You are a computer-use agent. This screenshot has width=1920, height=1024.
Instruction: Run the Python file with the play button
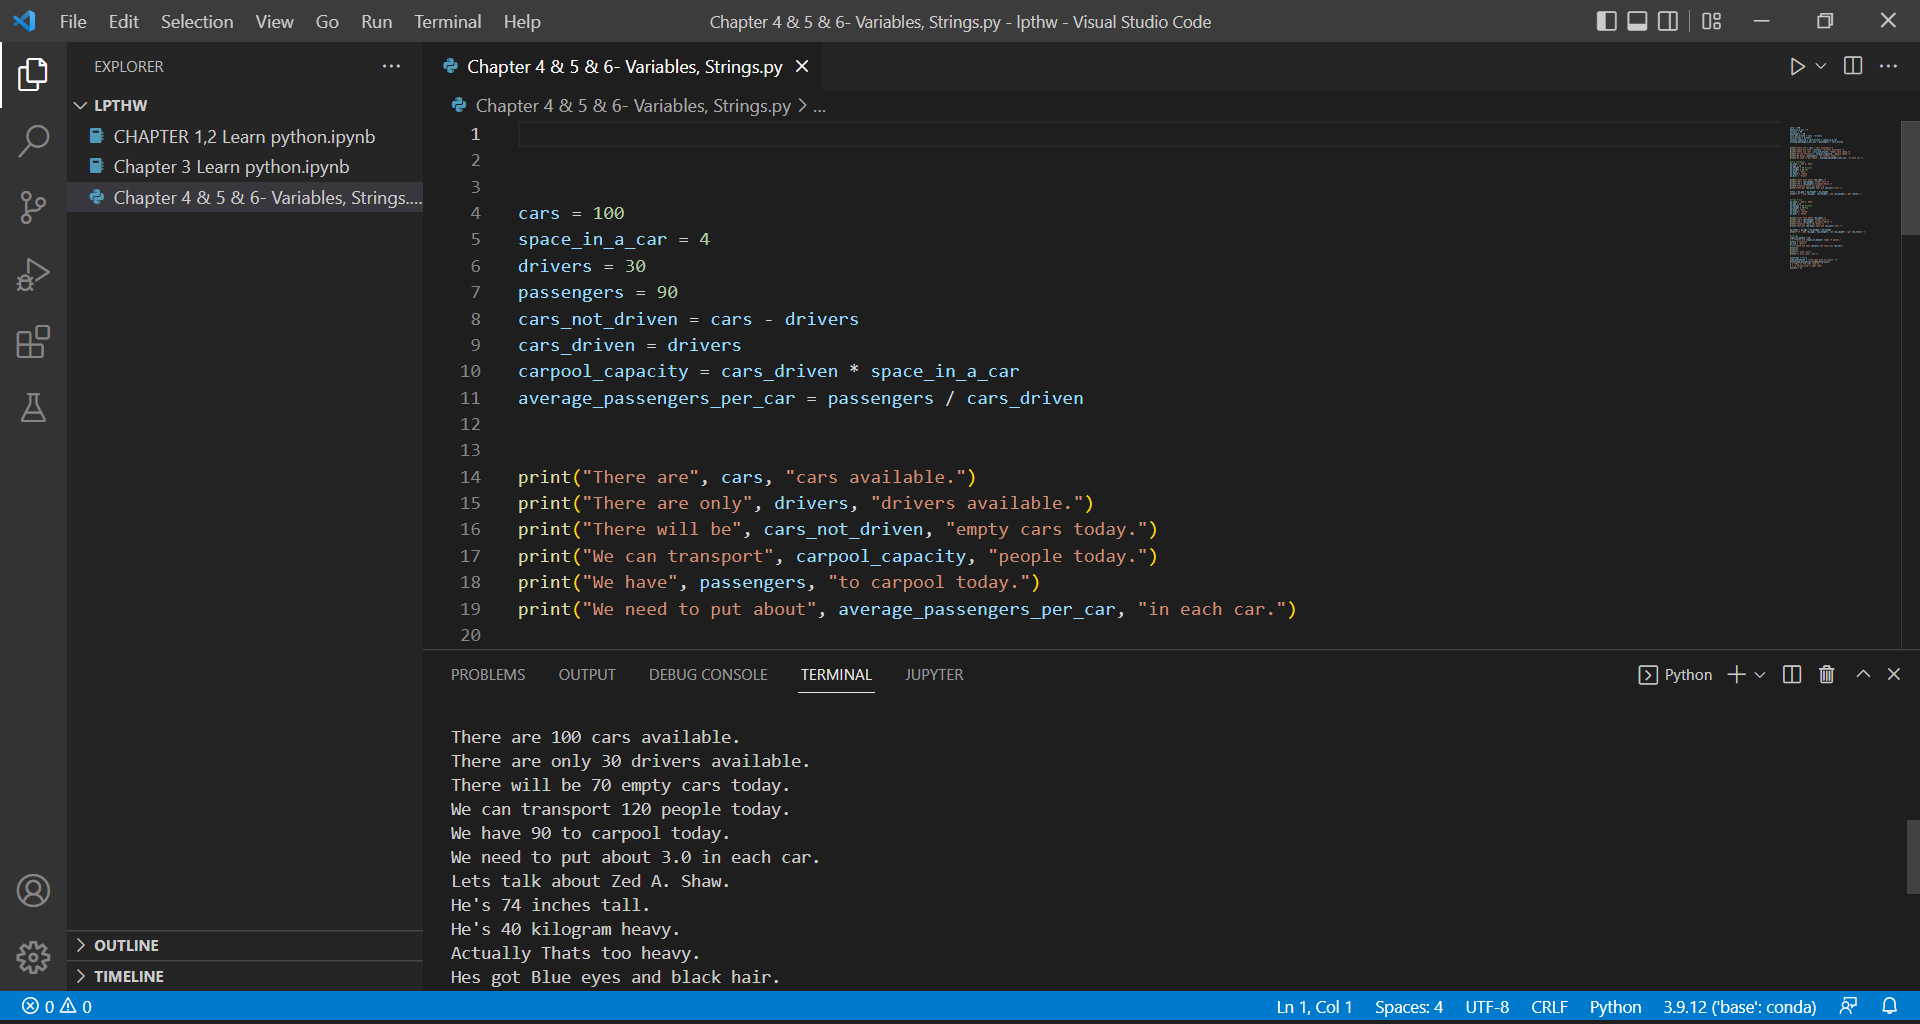[1797, 66]
